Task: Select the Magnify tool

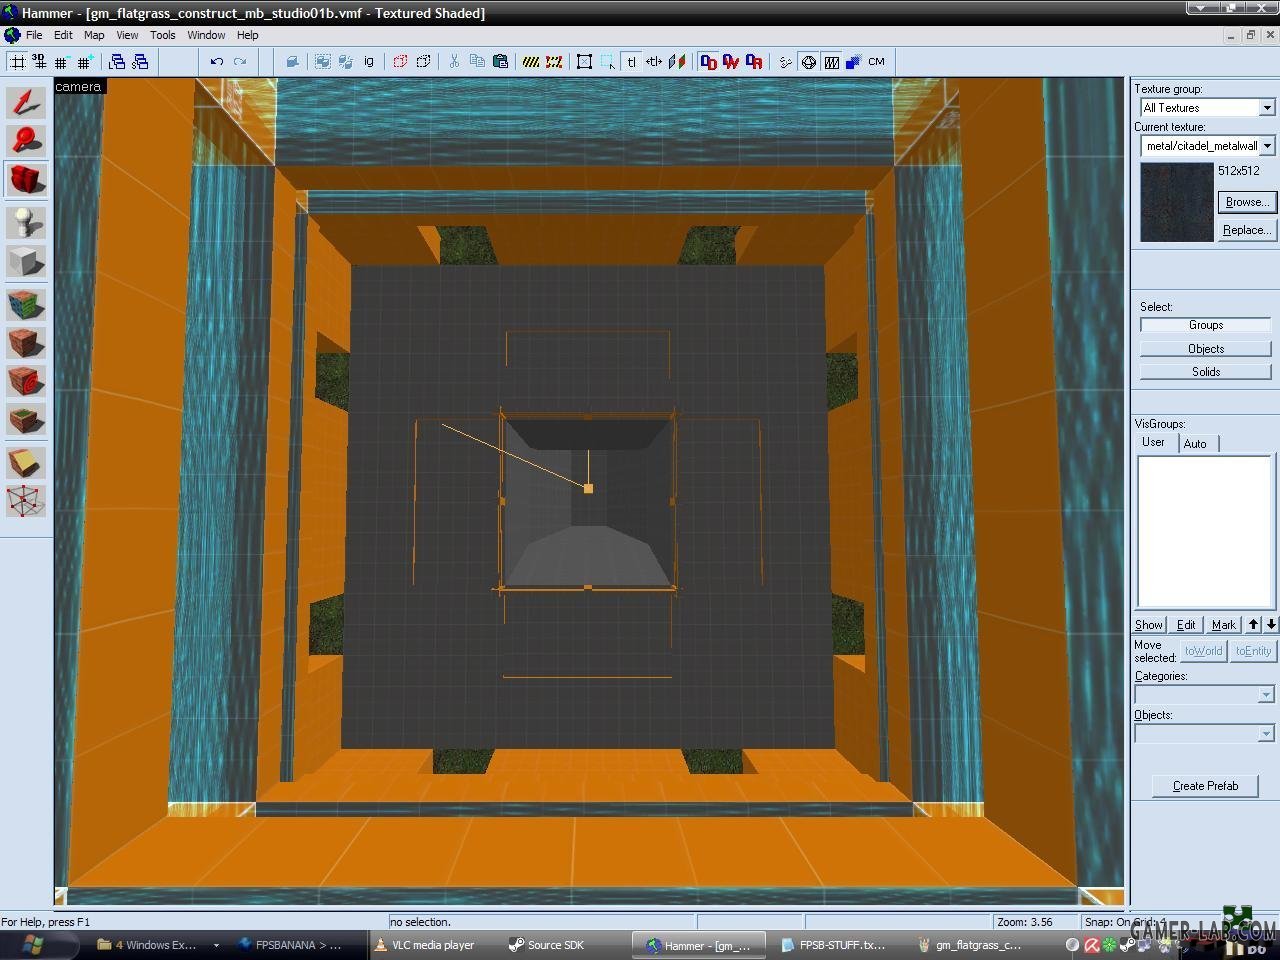Action: coord(26,141)
